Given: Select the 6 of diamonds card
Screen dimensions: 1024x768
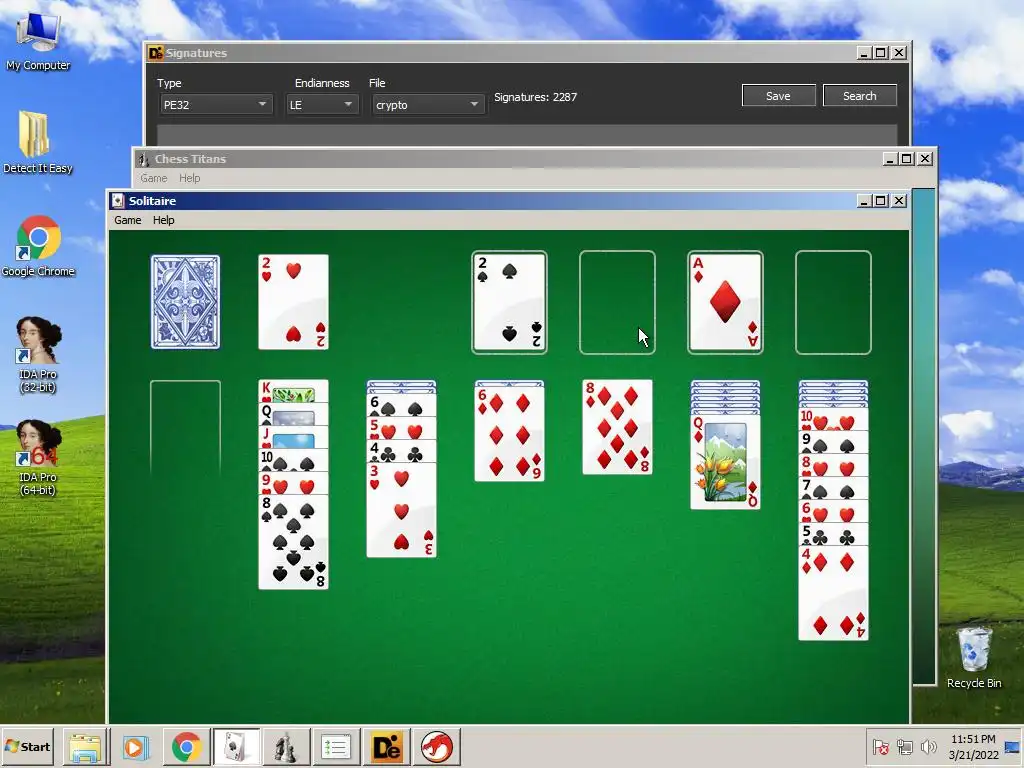Looking at the screenshot, I should (x=509, y=434).
